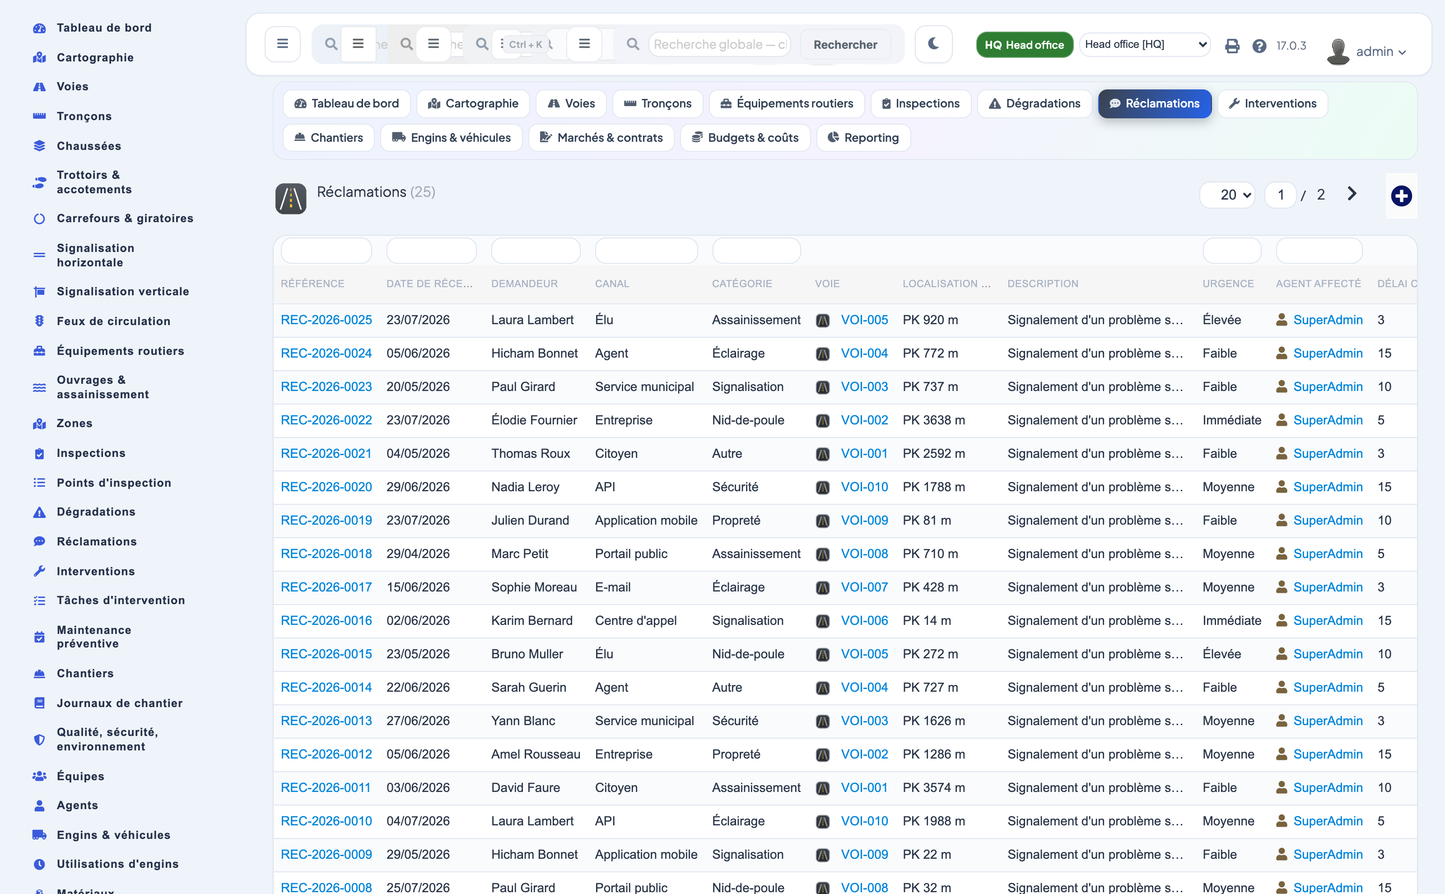Open the Dégradations sidebar entry
The height and width of the screenshot is (894, 1445).
(96, 512)
